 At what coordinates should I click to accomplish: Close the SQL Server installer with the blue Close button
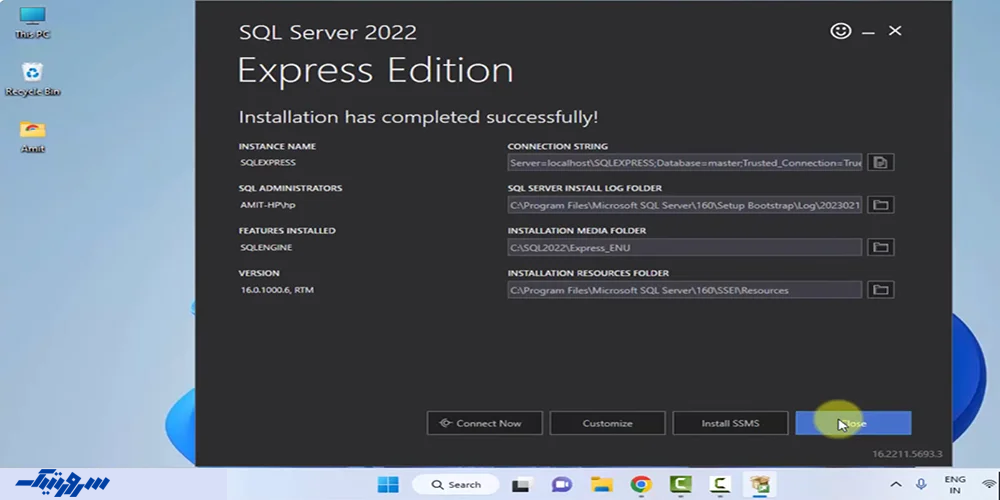(x=853, y=423)
